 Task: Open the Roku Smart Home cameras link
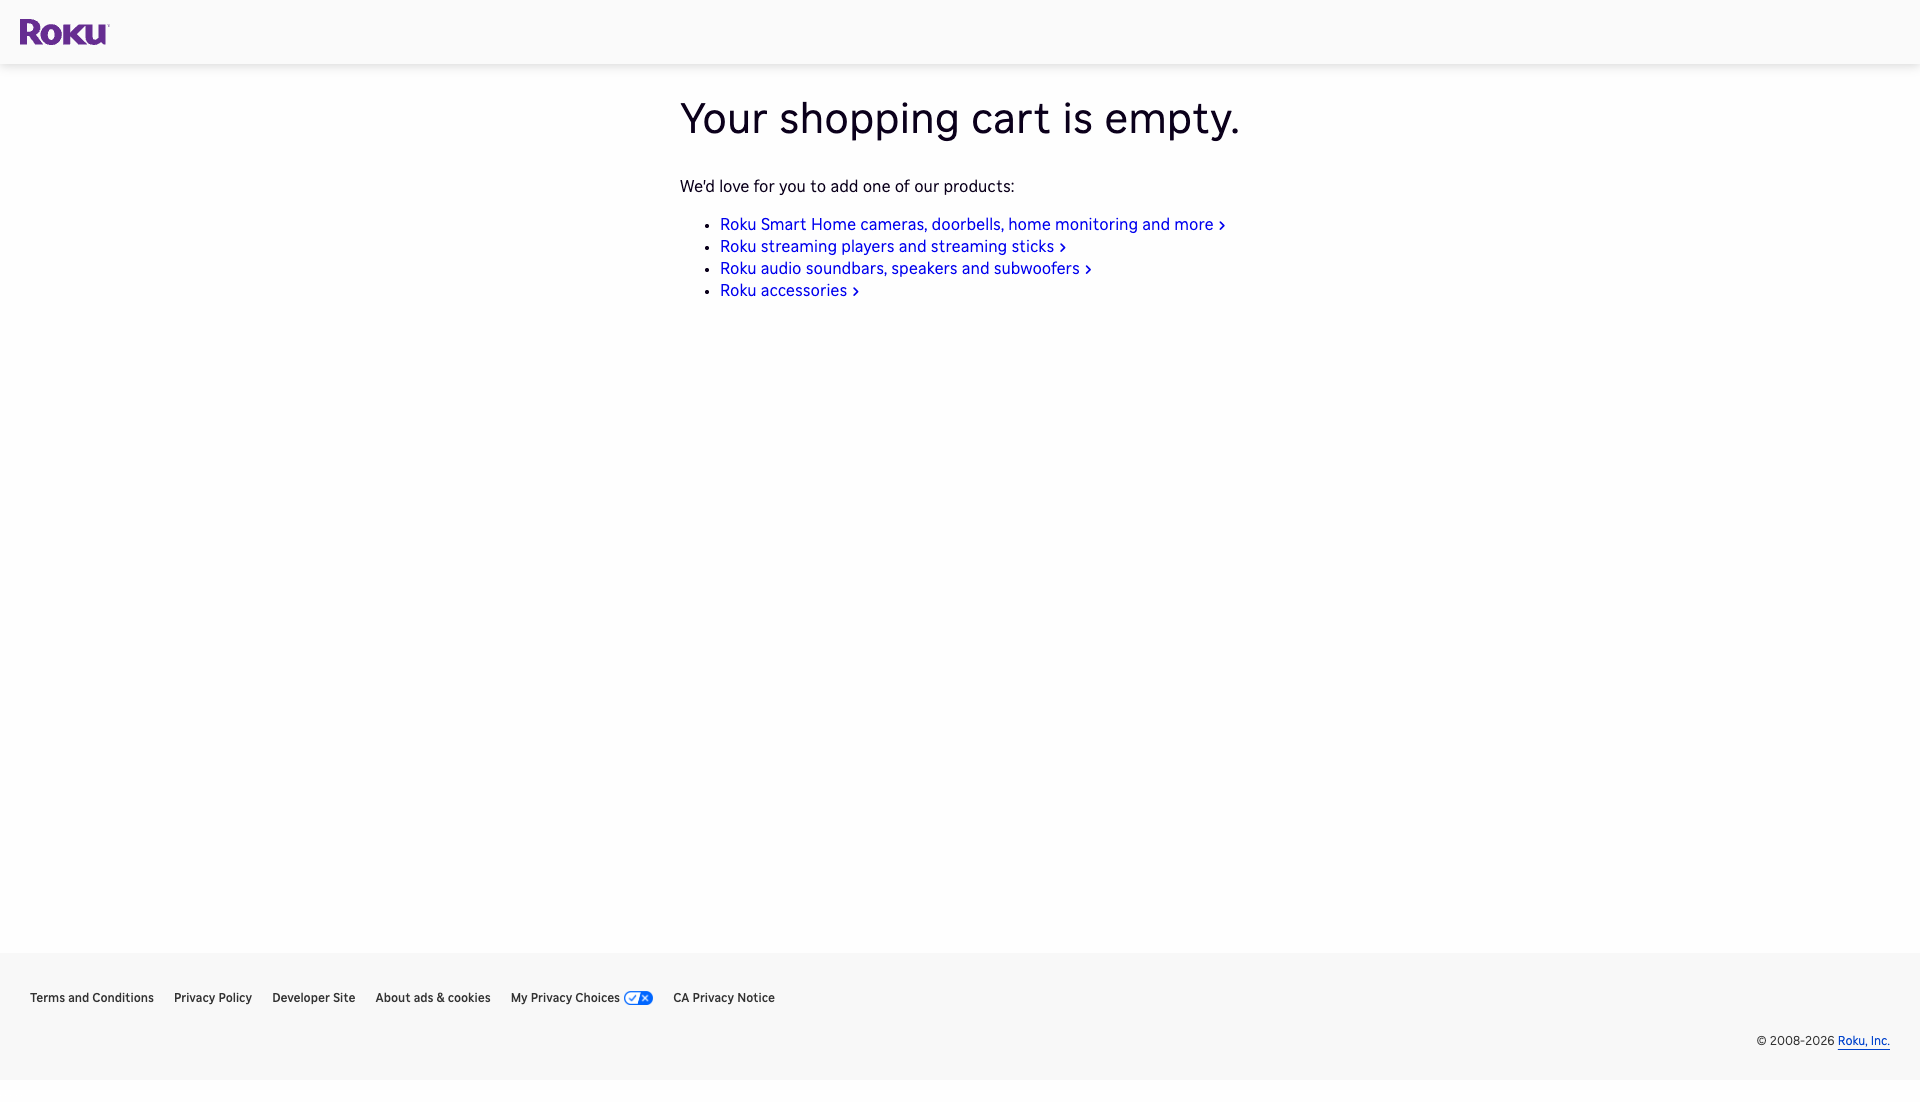coord(965,224)
